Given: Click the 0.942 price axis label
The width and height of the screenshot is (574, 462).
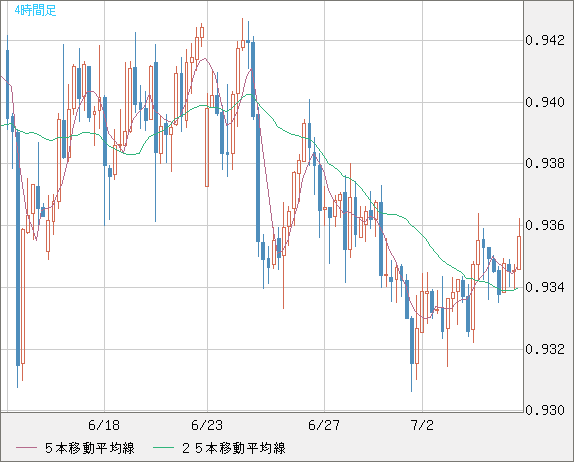Looking at the screenshot, I should click(x=545, y=40).
